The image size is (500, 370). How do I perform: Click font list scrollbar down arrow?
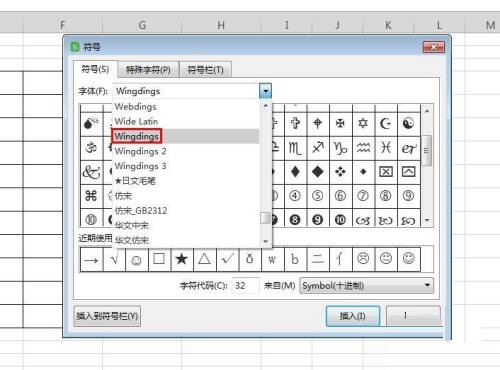pyautogui.click(x=266, y=241)
